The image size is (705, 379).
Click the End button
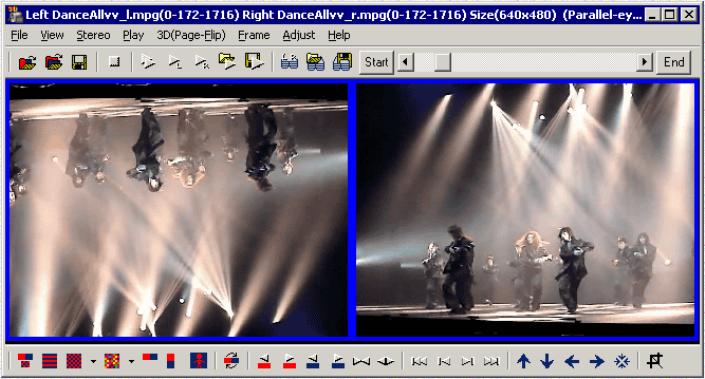pos(674,62)
